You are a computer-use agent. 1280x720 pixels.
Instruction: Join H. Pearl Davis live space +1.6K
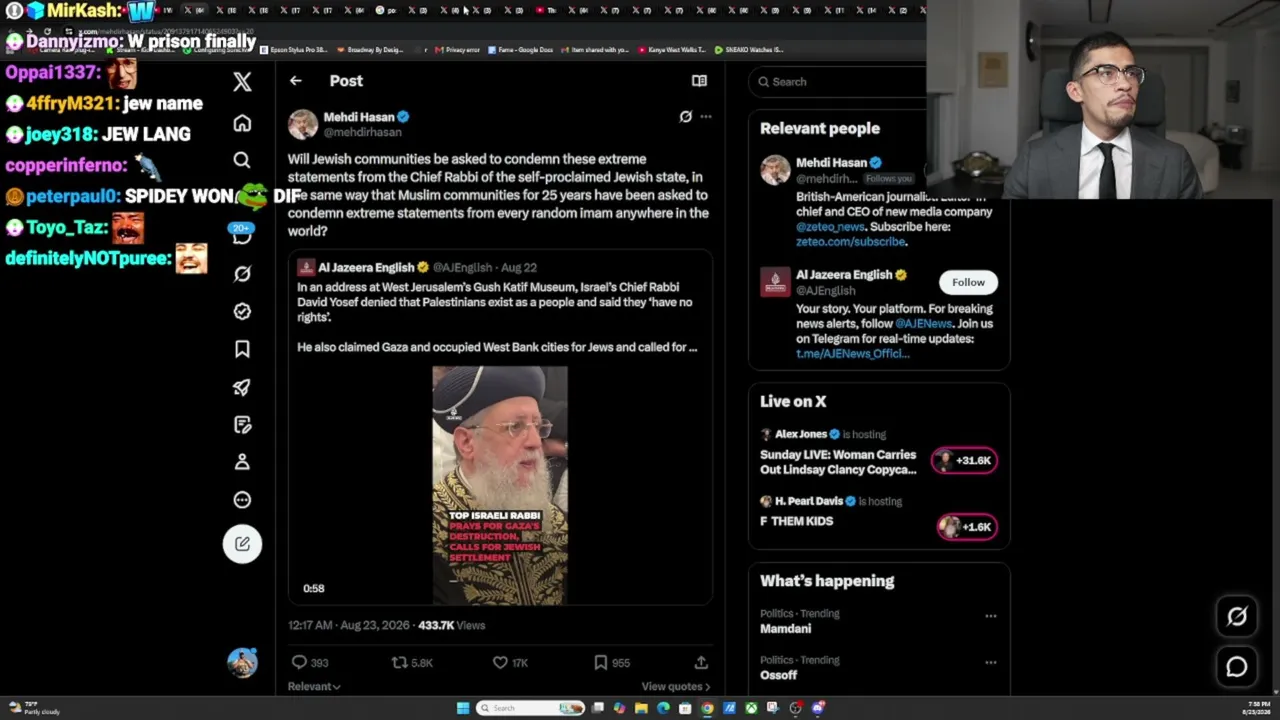966,527
